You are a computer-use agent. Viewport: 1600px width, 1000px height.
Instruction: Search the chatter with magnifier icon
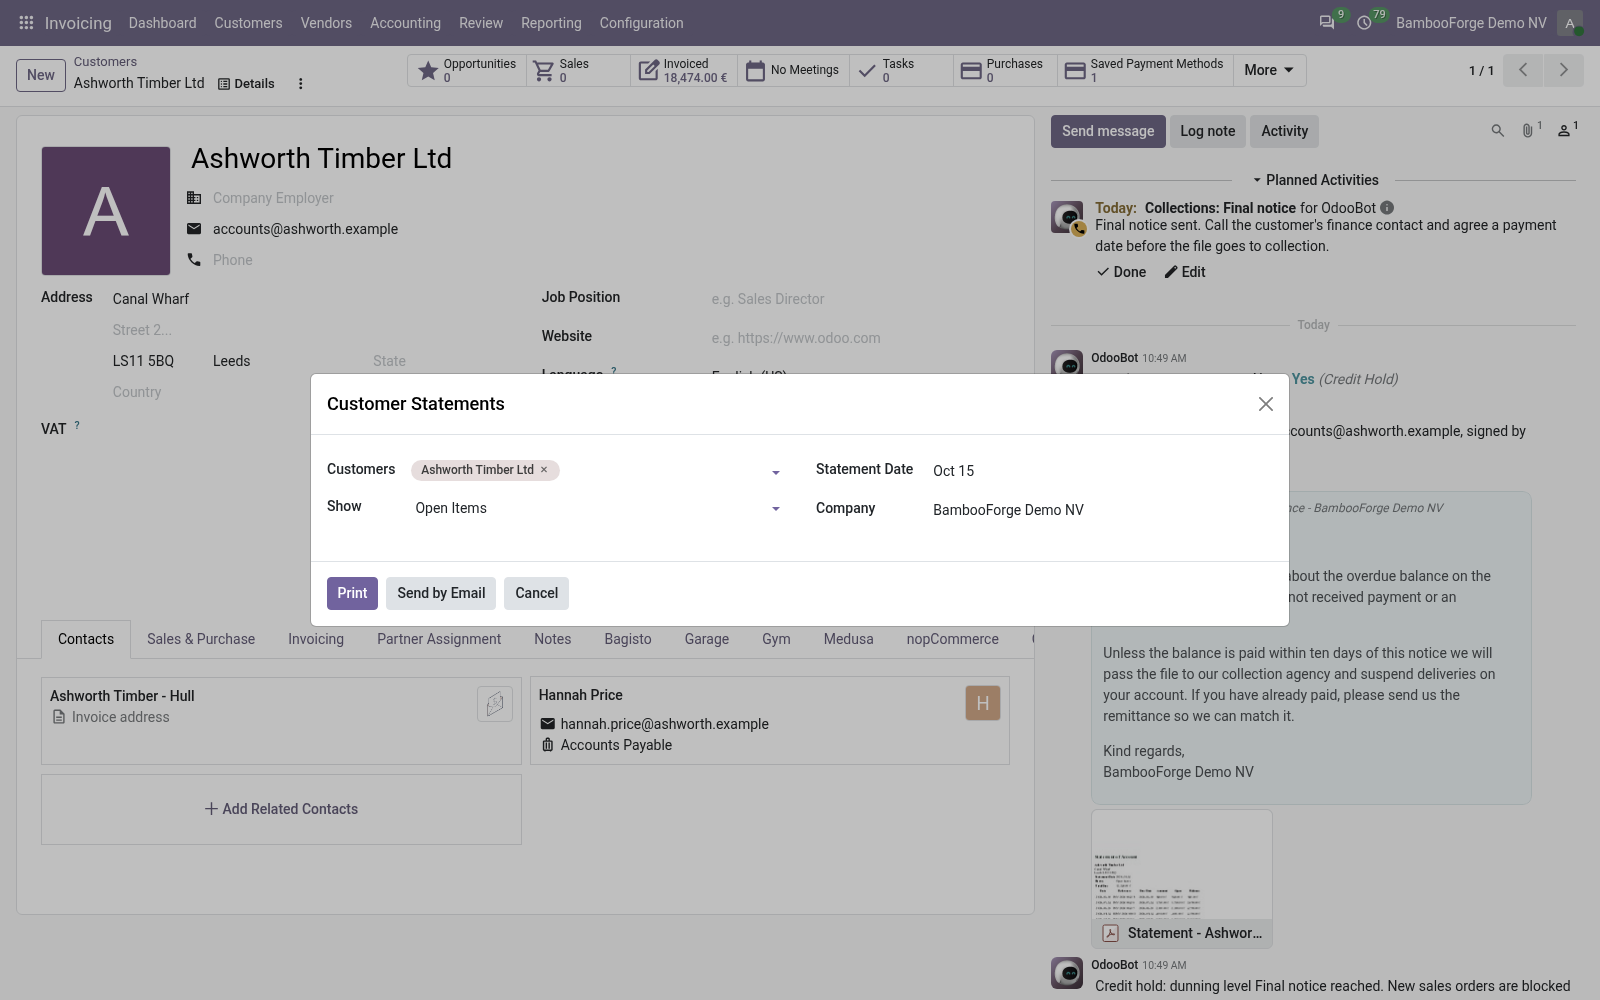[1497, 131]
